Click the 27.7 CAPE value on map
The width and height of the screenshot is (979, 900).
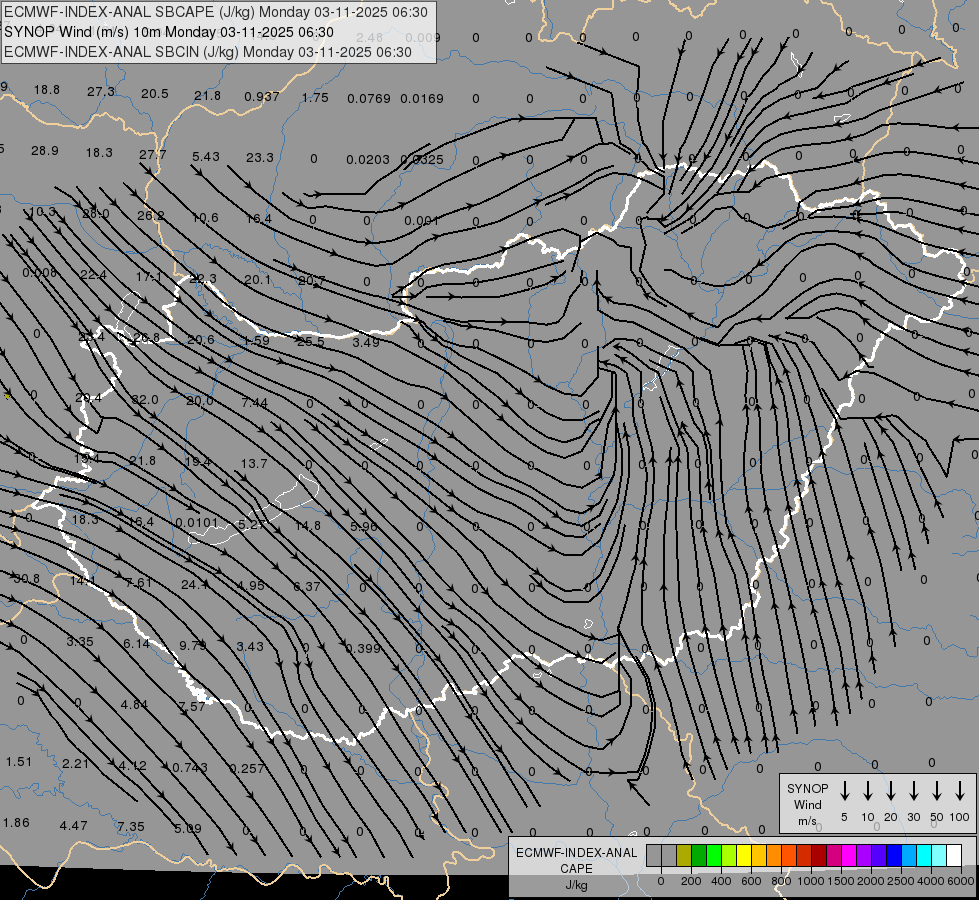(153, 154)
